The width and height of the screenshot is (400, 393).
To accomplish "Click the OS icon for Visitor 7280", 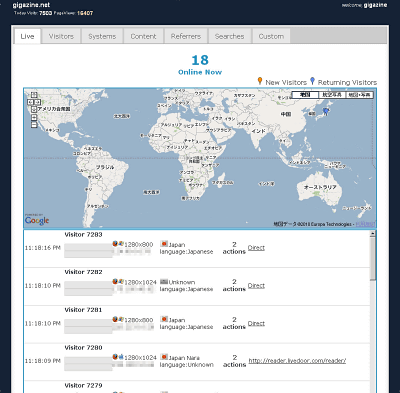I will pyautogui.click(x=121, y=357).
